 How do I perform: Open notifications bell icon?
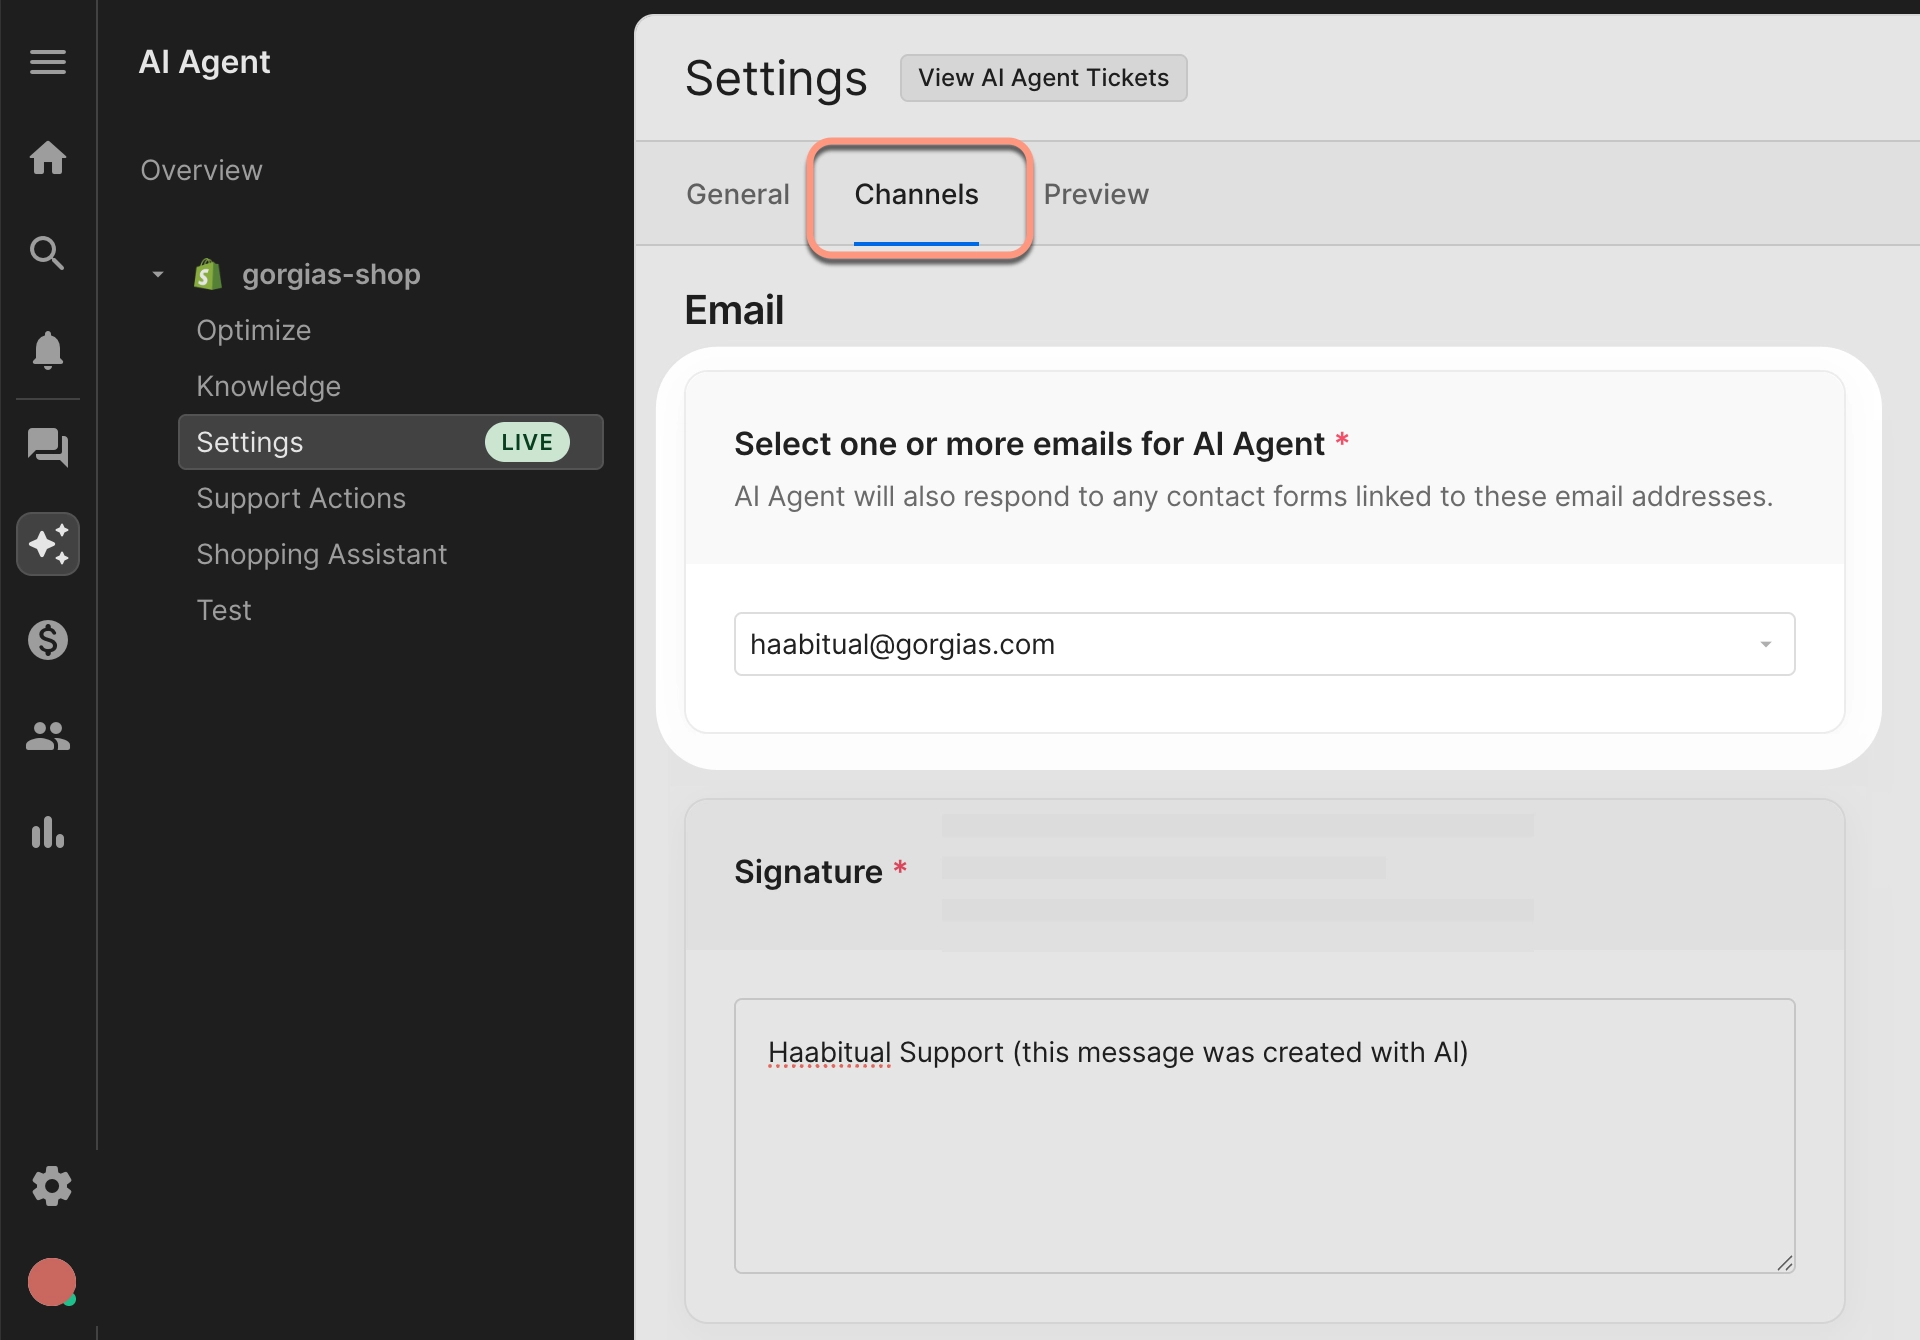coord(48,350)
